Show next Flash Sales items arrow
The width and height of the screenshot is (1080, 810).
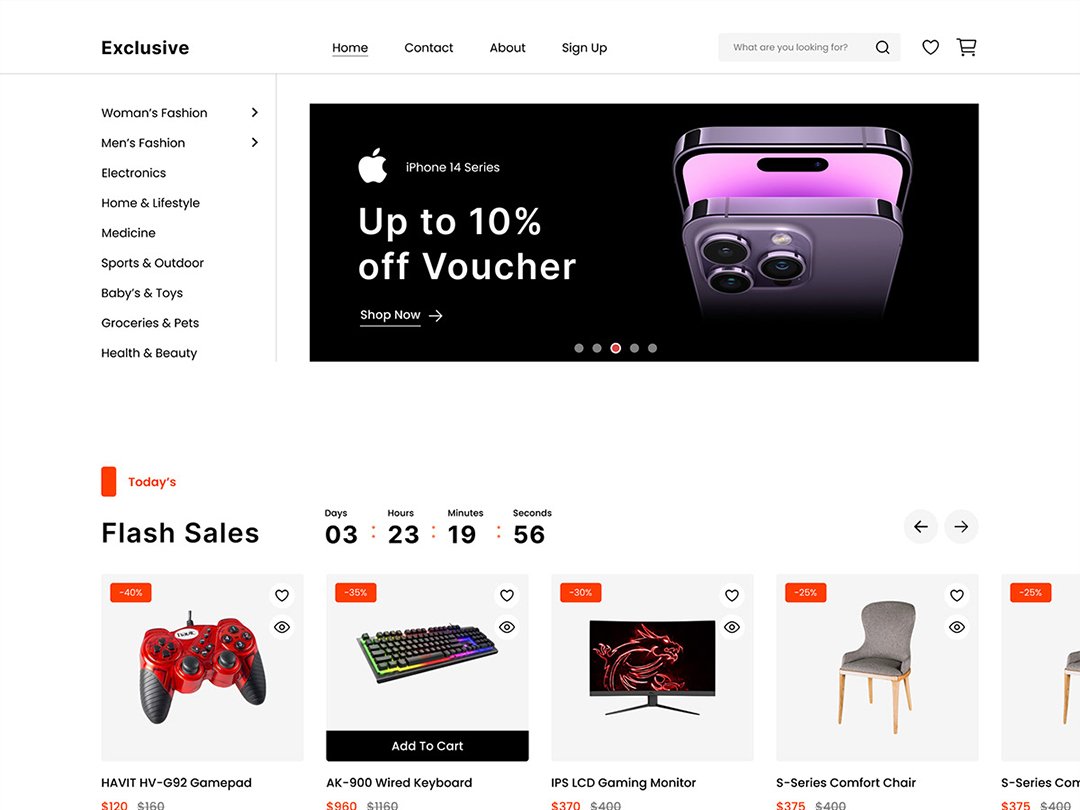[x=962, y=527]
